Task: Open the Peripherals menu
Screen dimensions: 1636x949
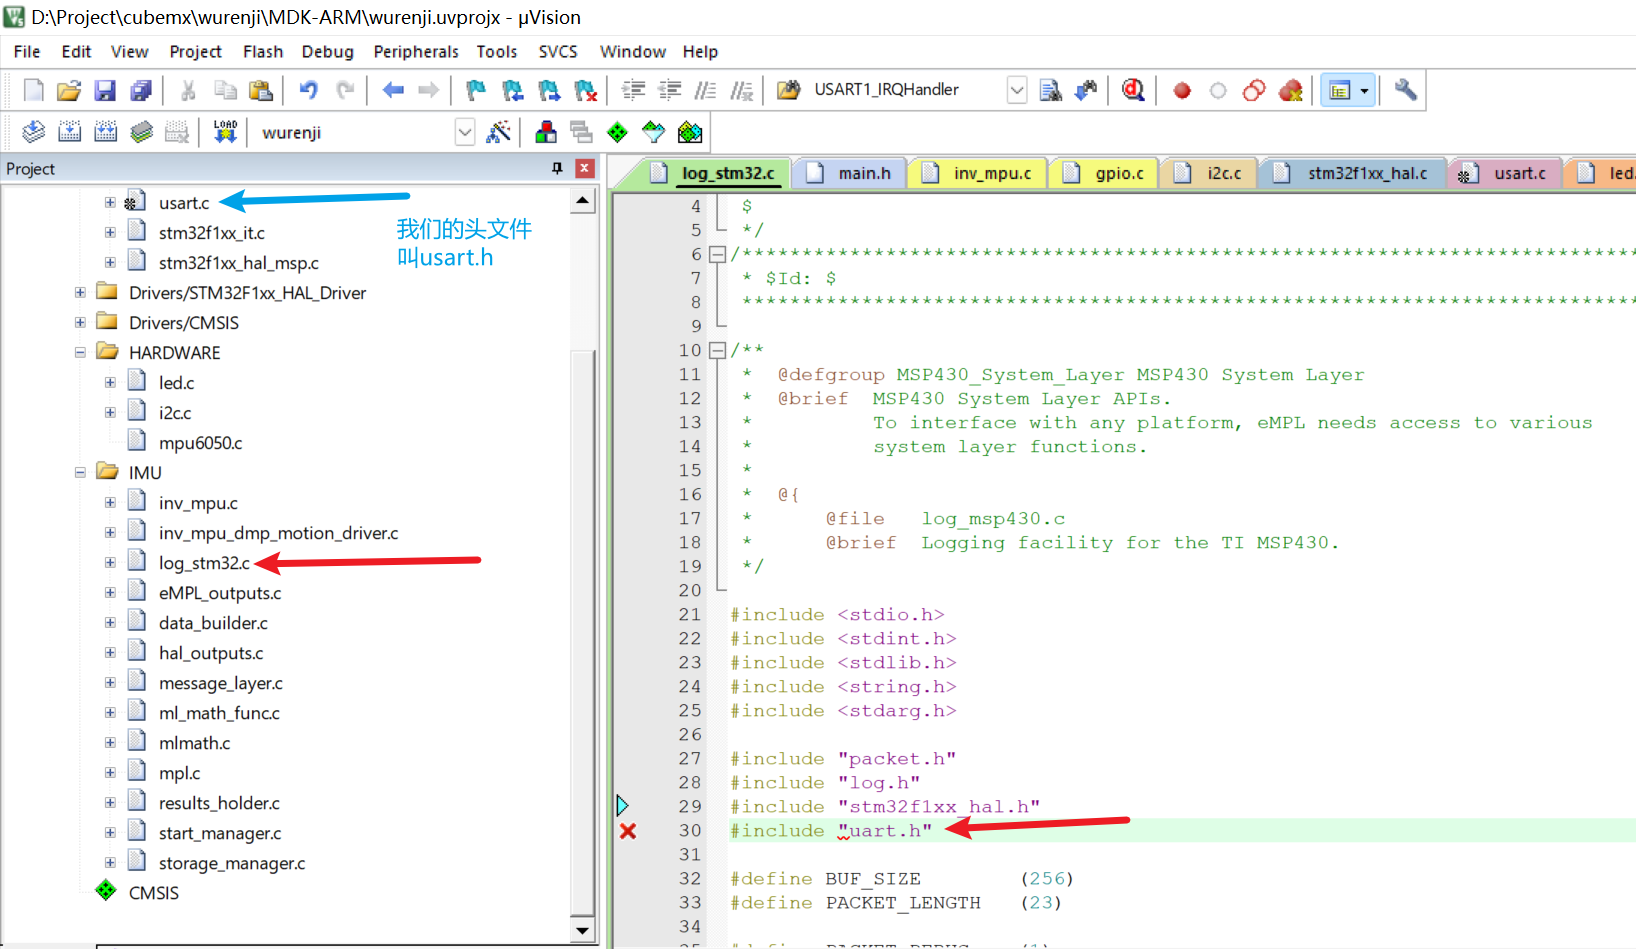Action: click(x=416, y=52)
